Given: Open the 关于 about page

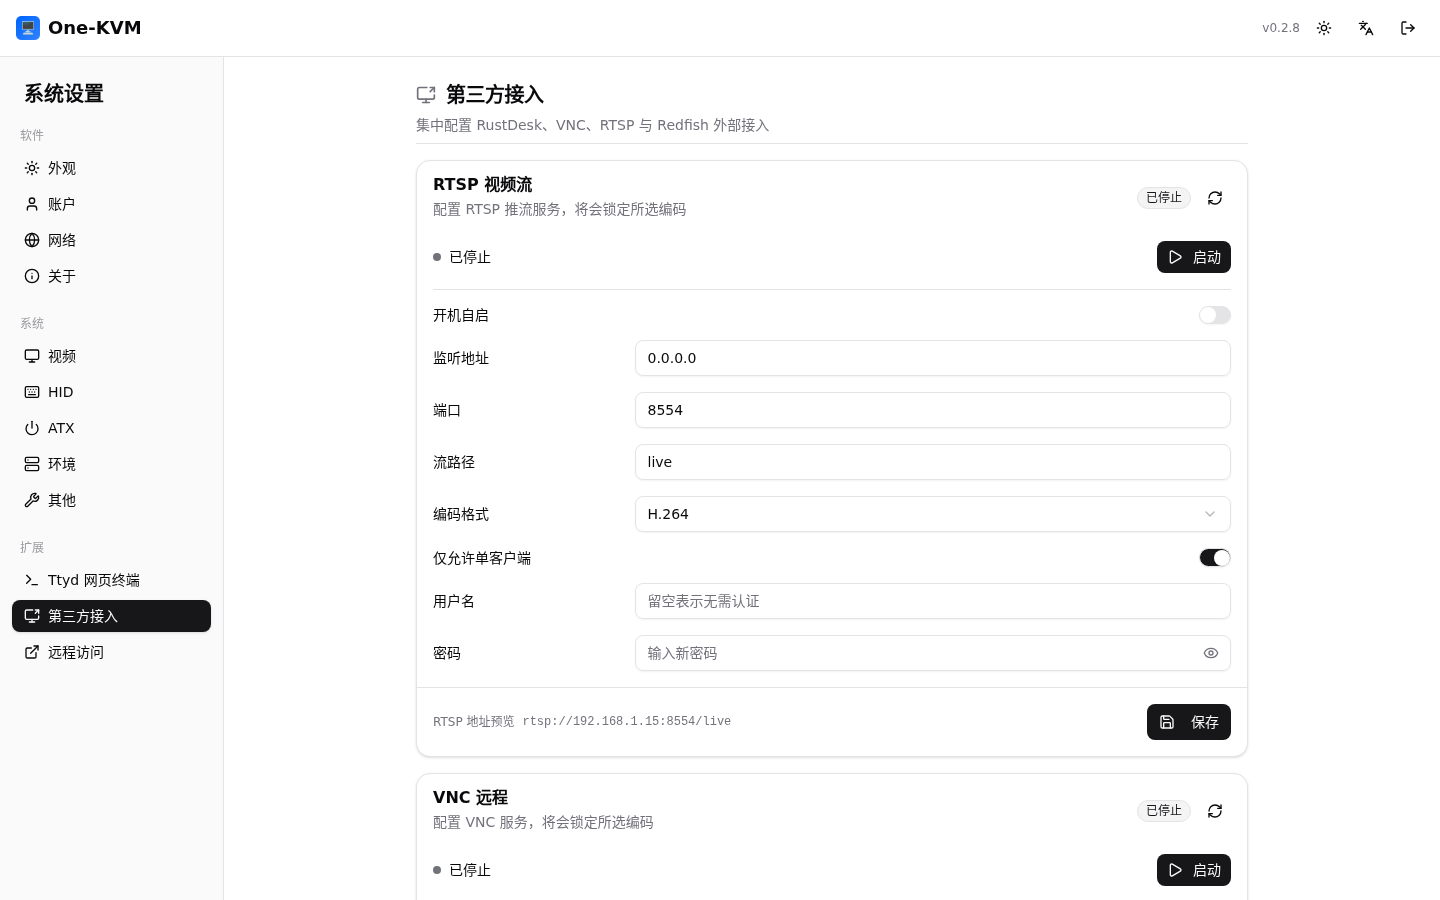Looking at the screenshot, I should (111, 276).
